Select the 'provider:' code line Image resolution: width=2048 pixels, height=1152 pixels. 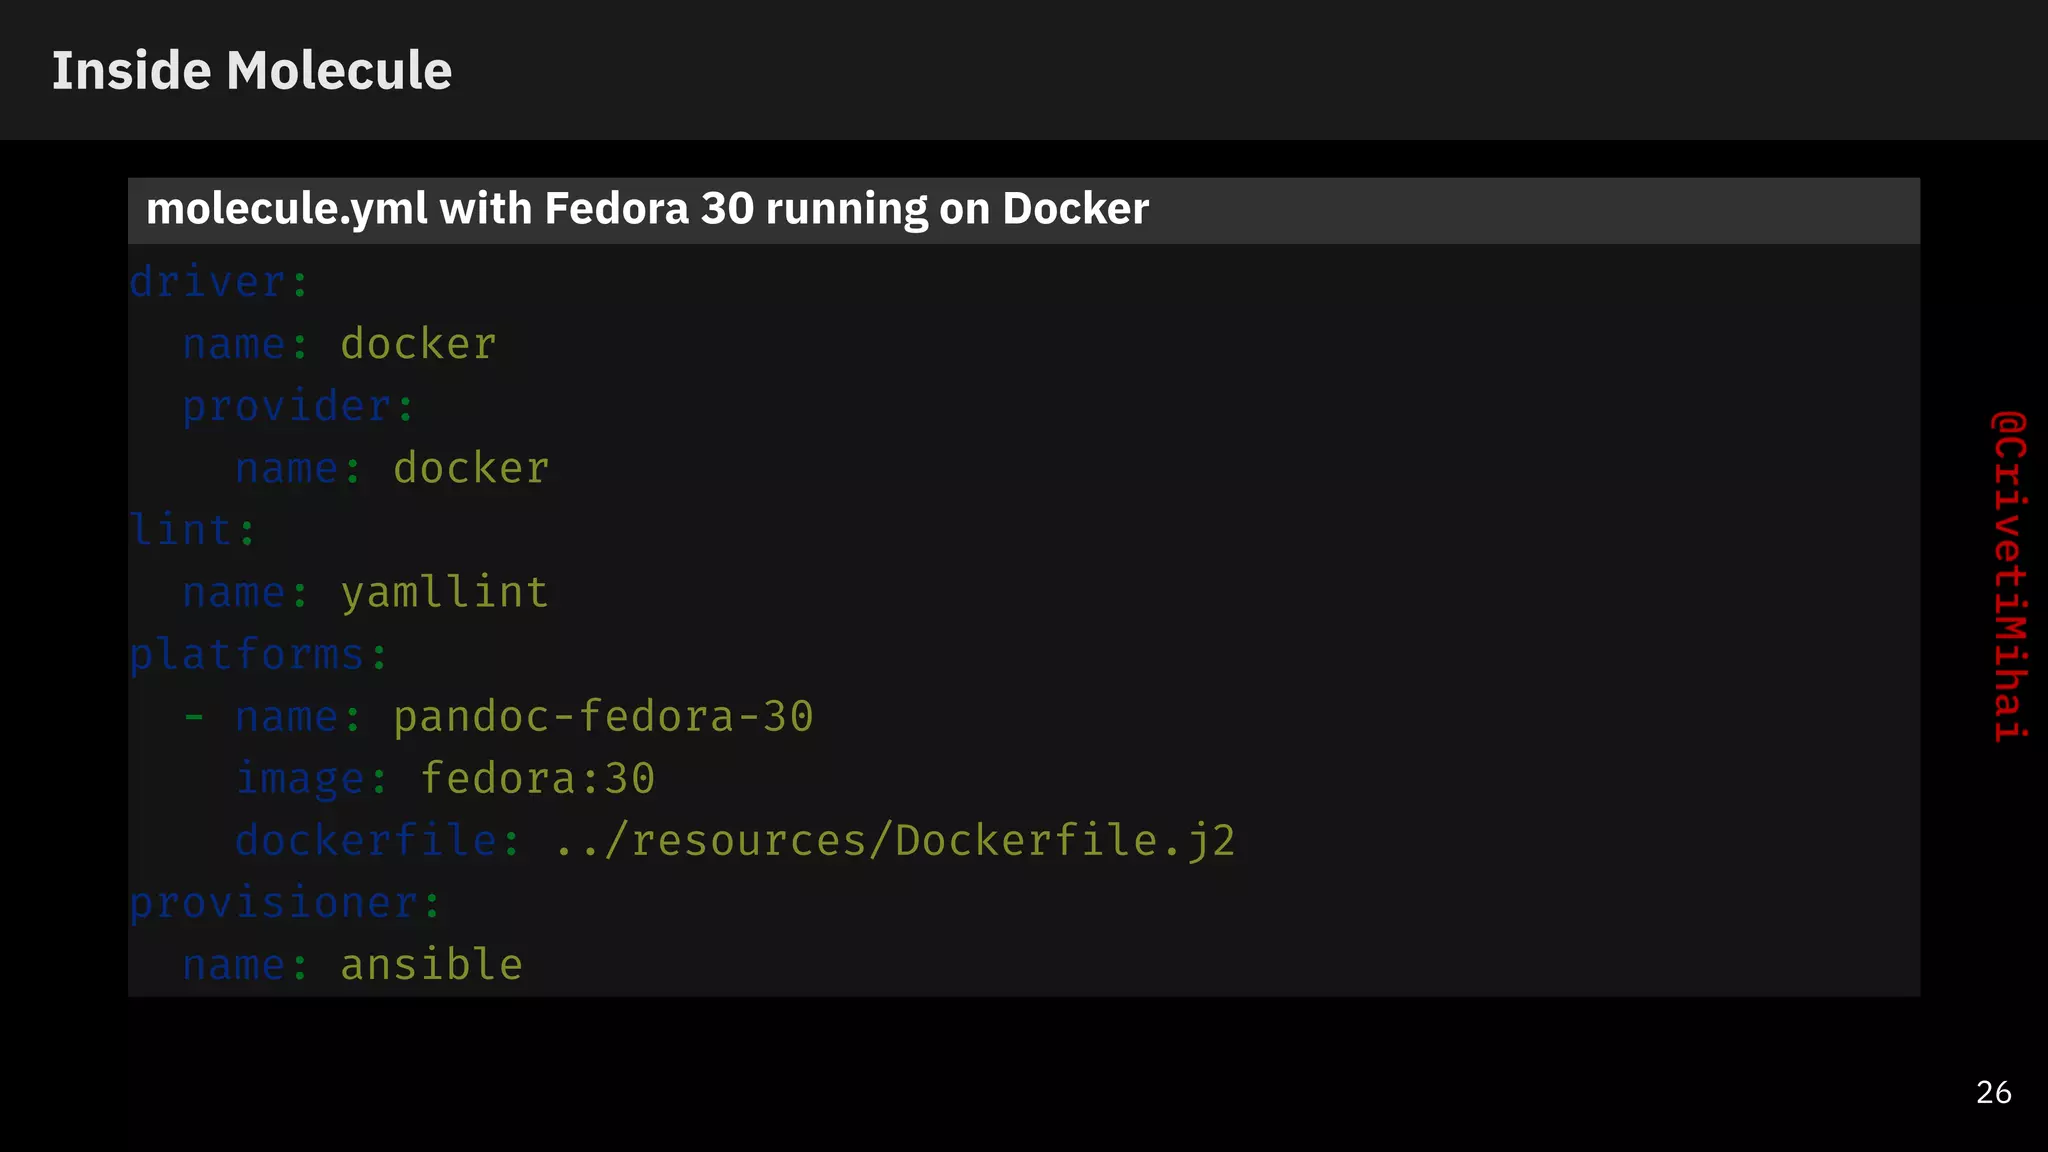point(298,407)
